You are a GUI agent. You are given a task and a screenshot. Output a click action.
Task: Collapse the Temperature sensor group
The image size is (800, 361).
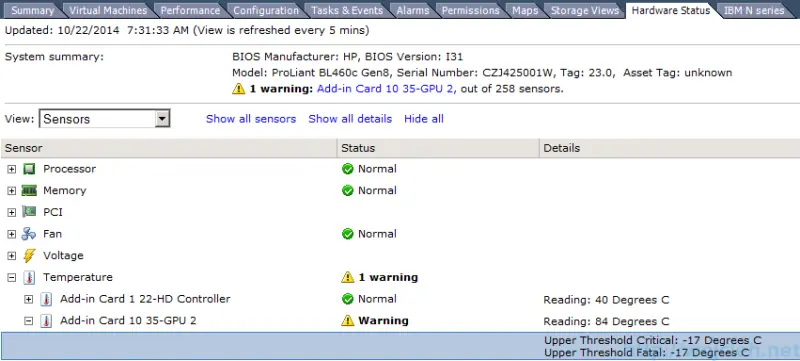coord(11,278)
